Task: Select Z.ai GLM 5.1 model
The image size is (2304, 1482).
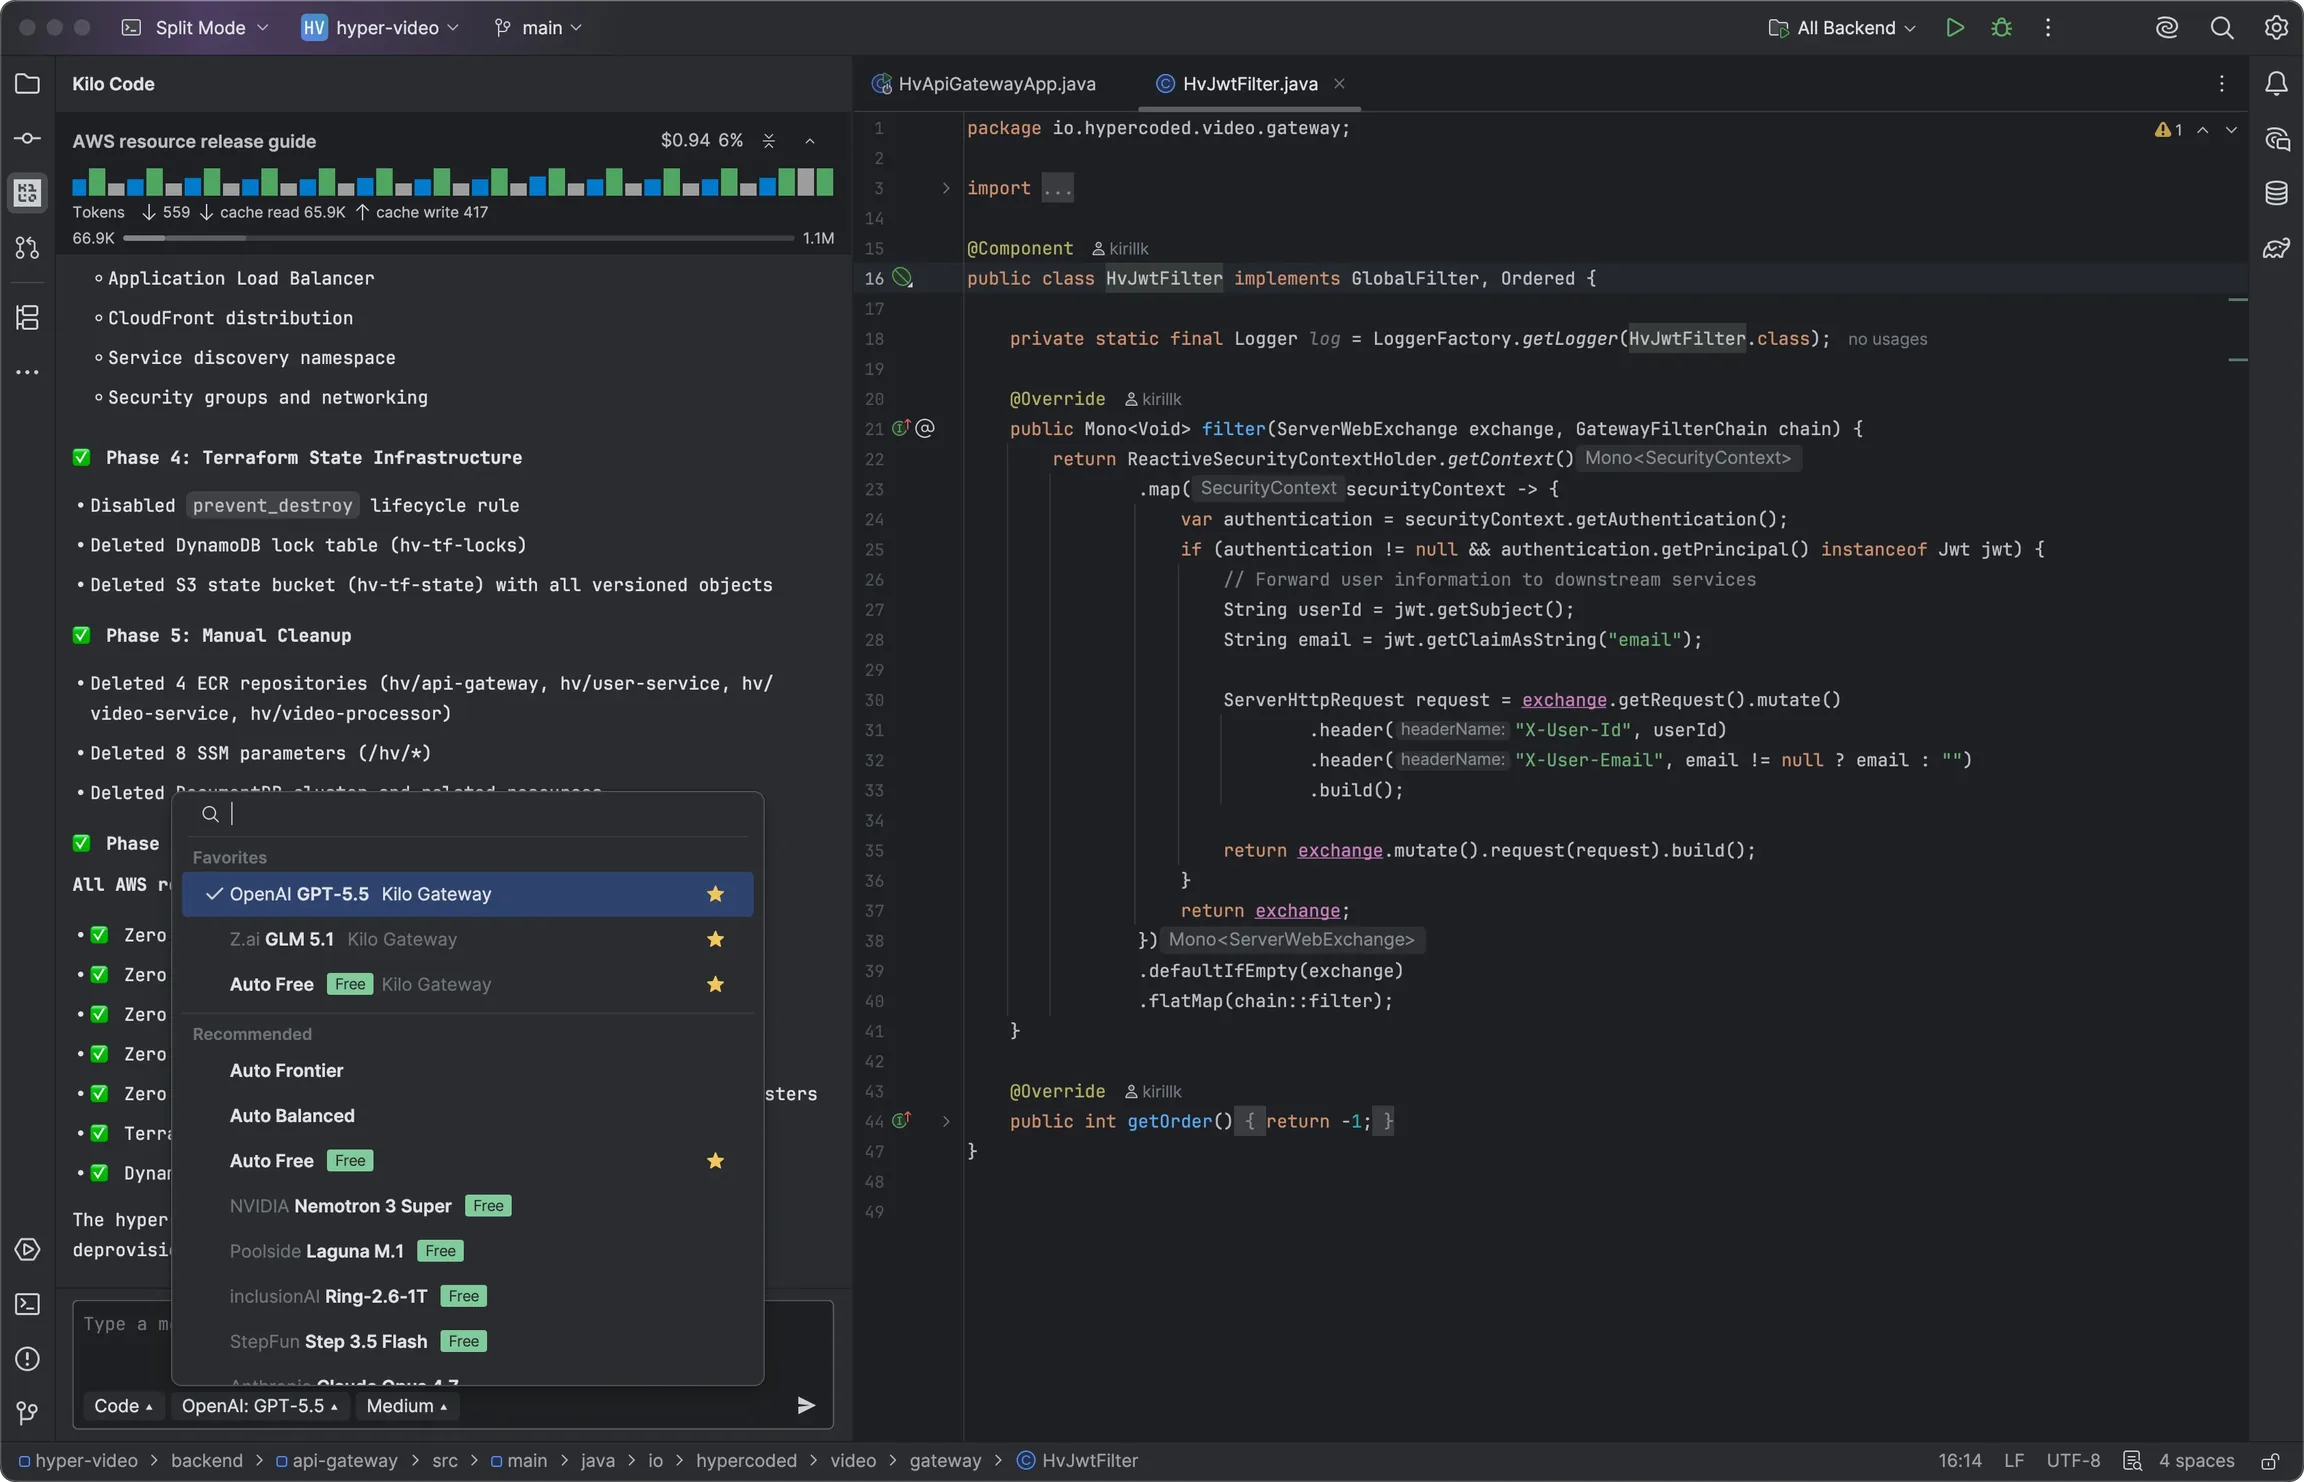Action: pos(467,939)
